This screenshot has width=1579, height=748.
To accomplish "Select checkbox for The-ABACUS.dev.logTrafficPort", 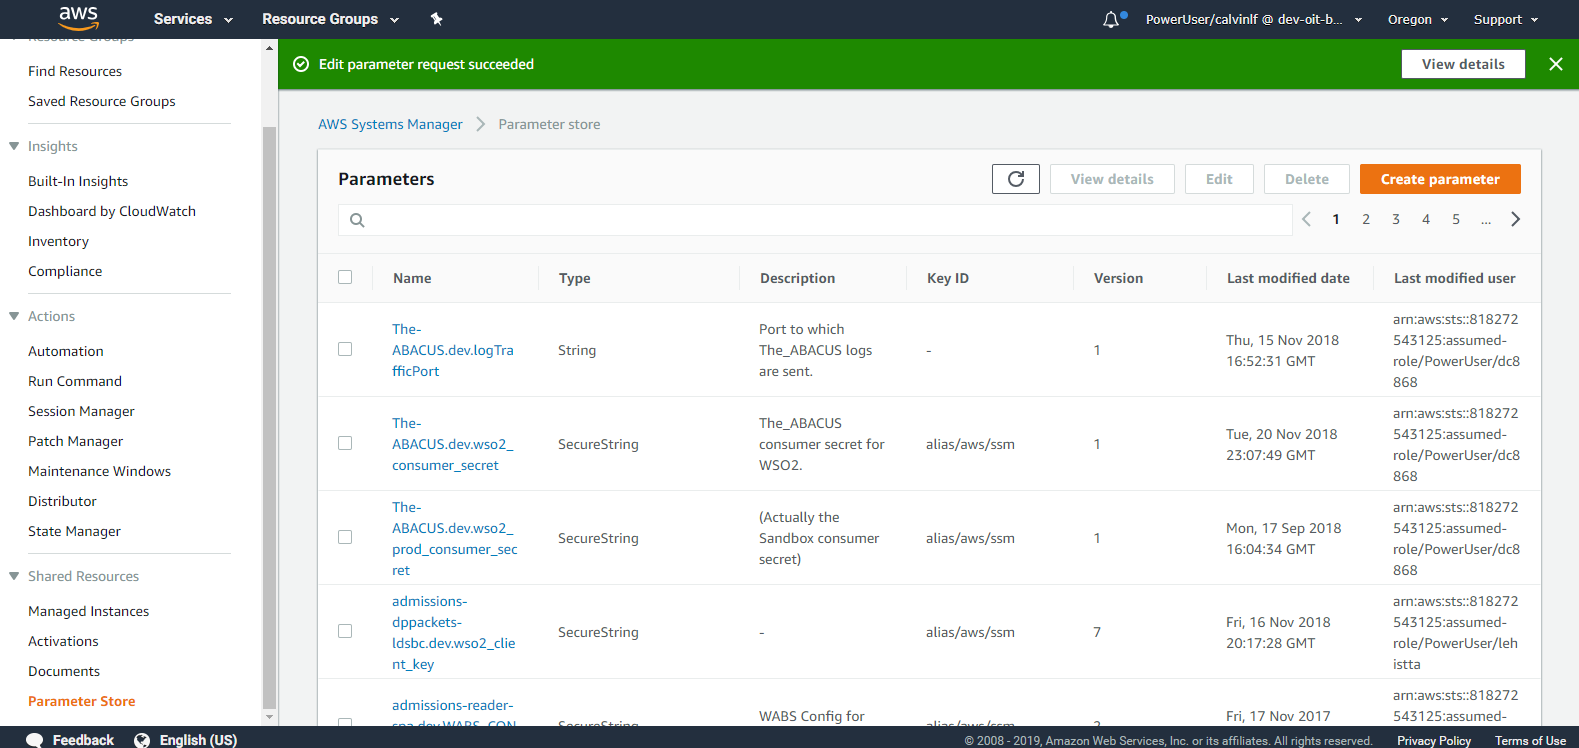I will 345,349.
